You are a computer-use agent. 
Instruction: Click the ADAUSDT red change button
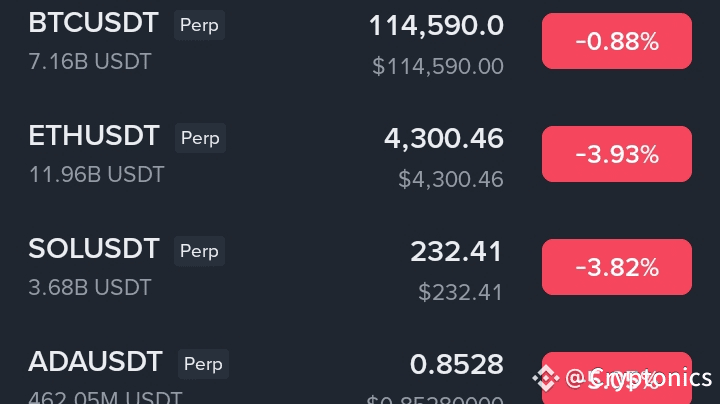[x=616, y=374]
